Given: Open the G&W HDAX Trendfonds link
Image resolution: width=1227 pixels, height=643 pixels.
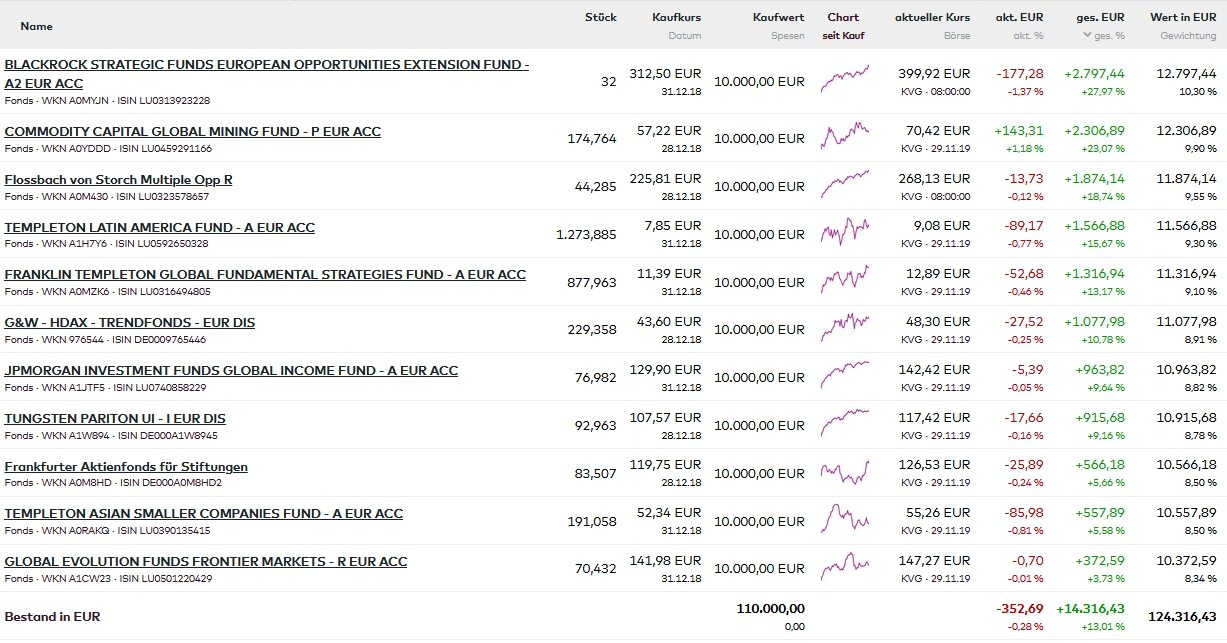Looking at the screenshot, I should pos(129,323).
